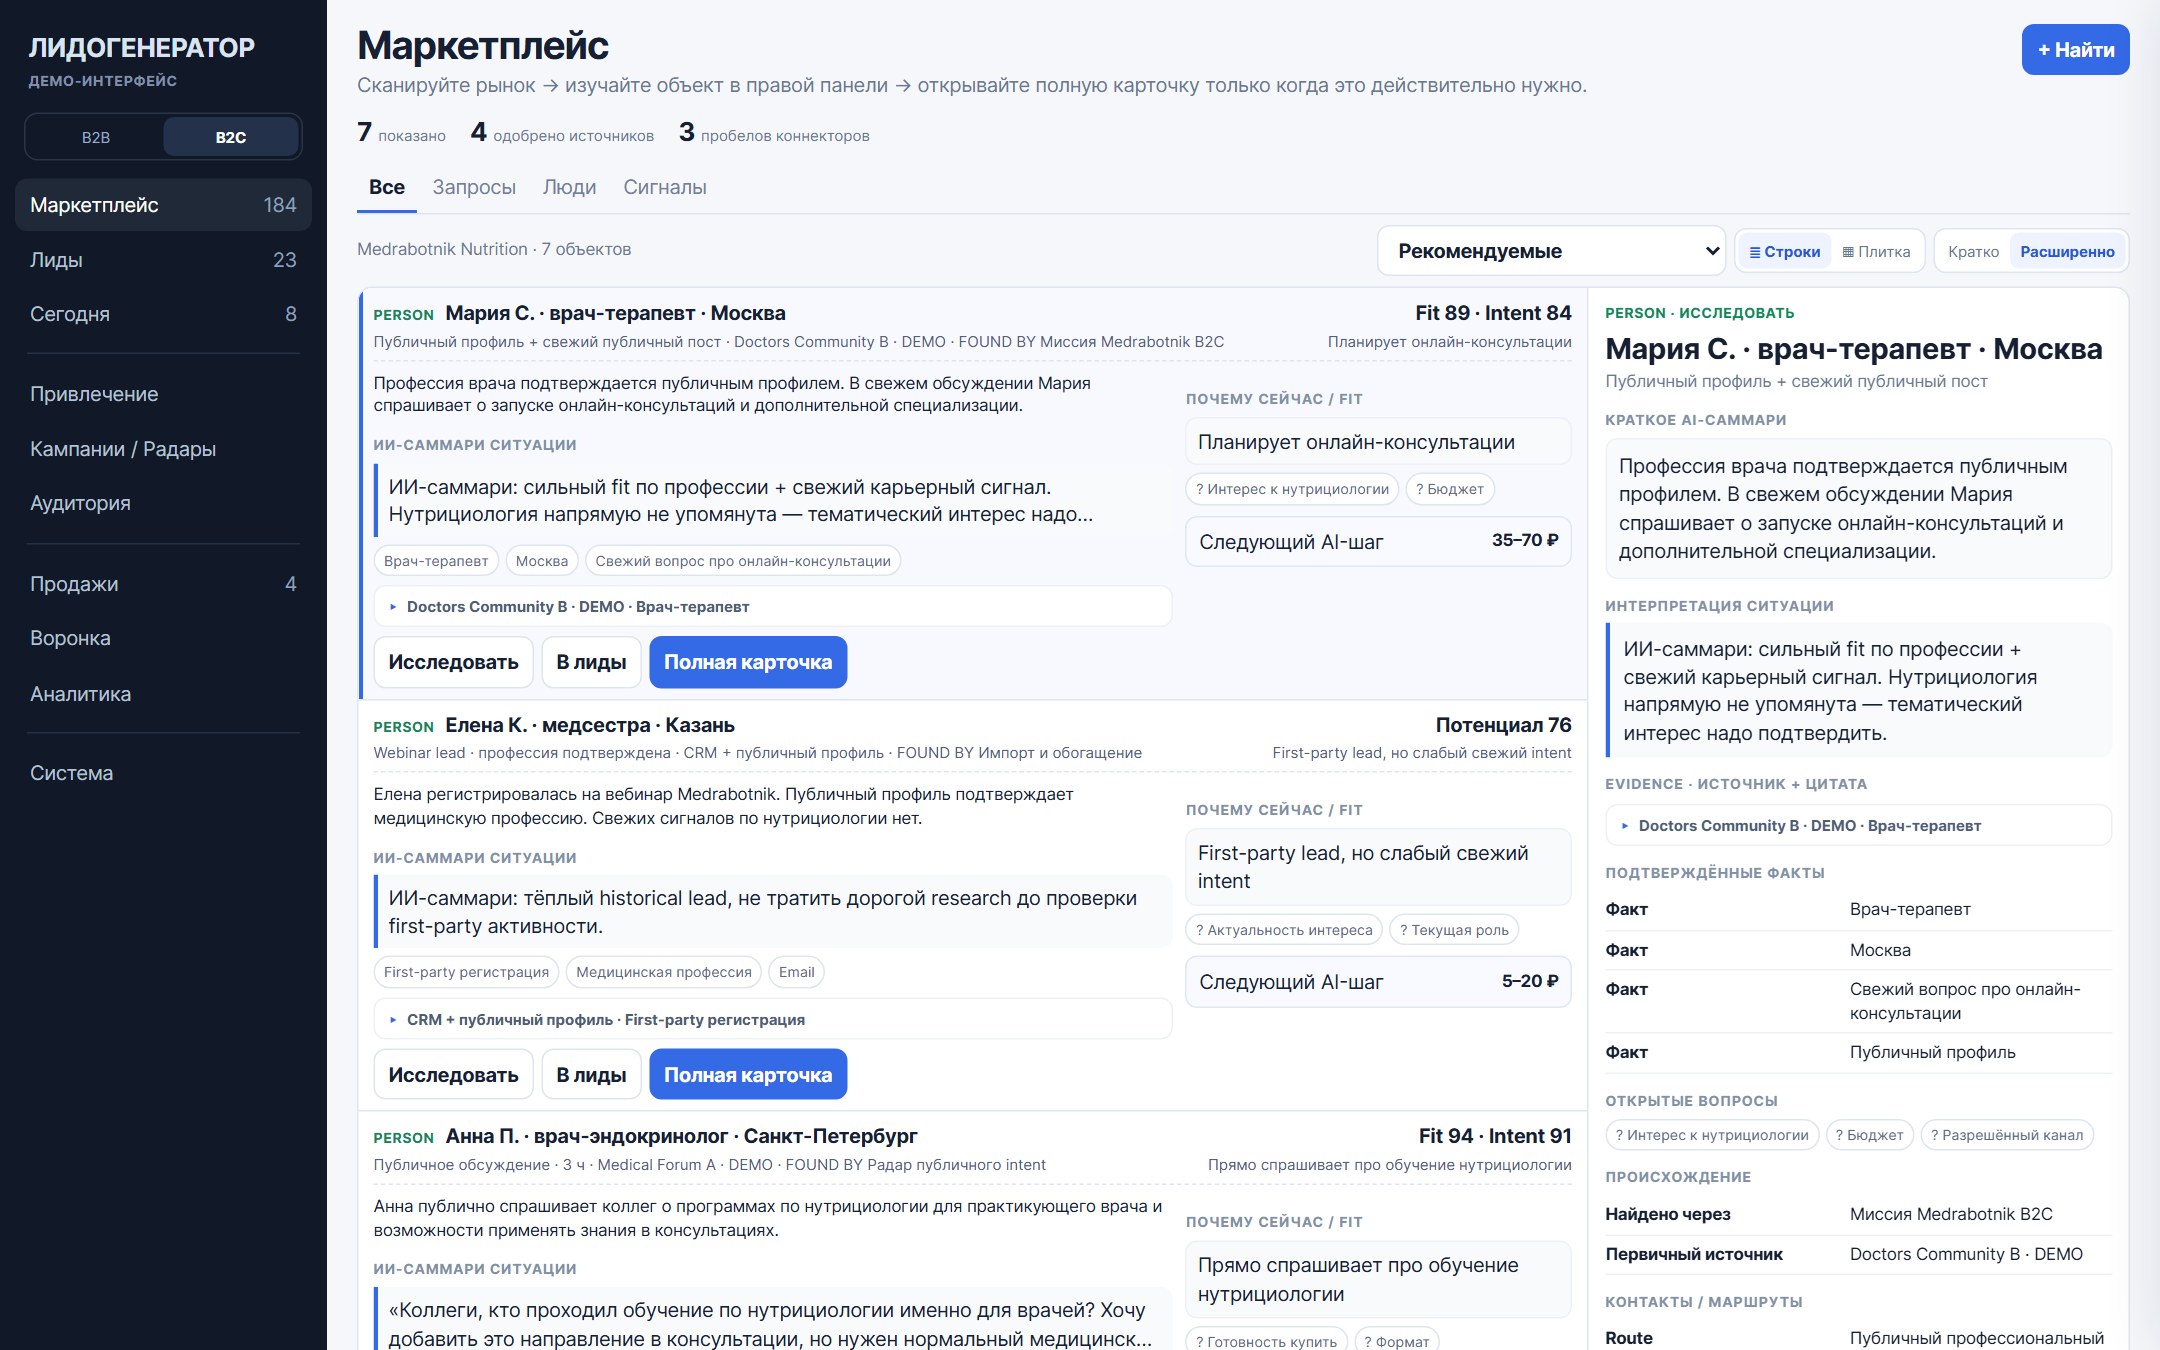Click Следующий AI-шаг 35–70 ₽ box
2160x1350 pixels.
click(x=1378, y=542)
